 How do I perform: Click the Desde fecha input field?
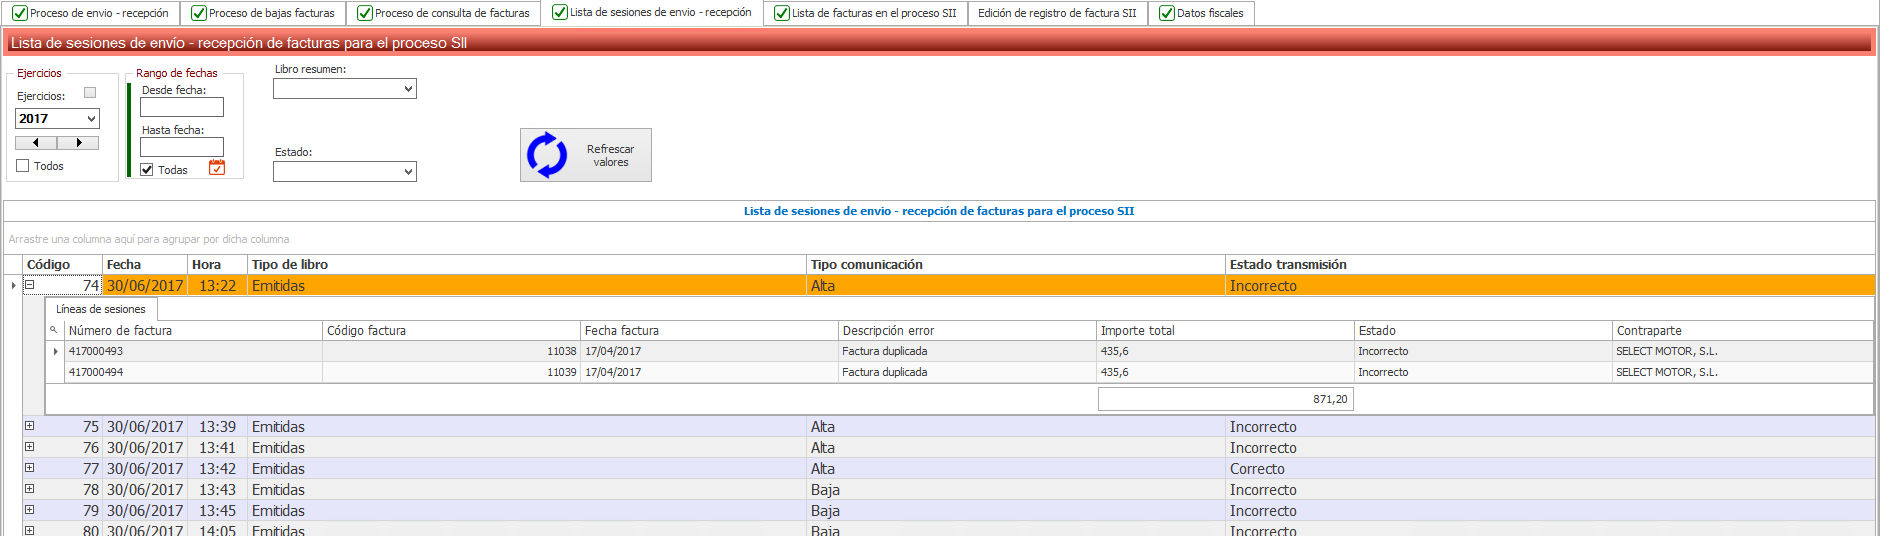pos(182,107)
